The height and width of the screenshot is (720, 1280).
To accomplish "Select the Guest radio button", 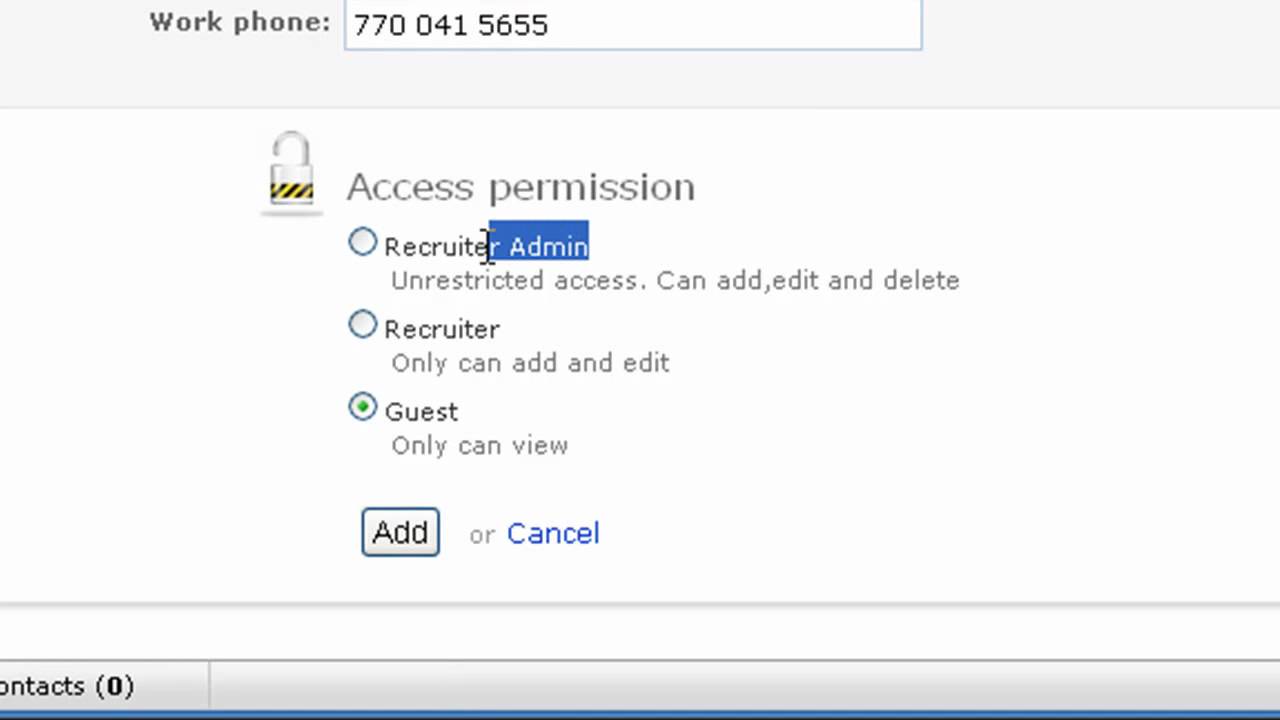I will click(363, 407).
